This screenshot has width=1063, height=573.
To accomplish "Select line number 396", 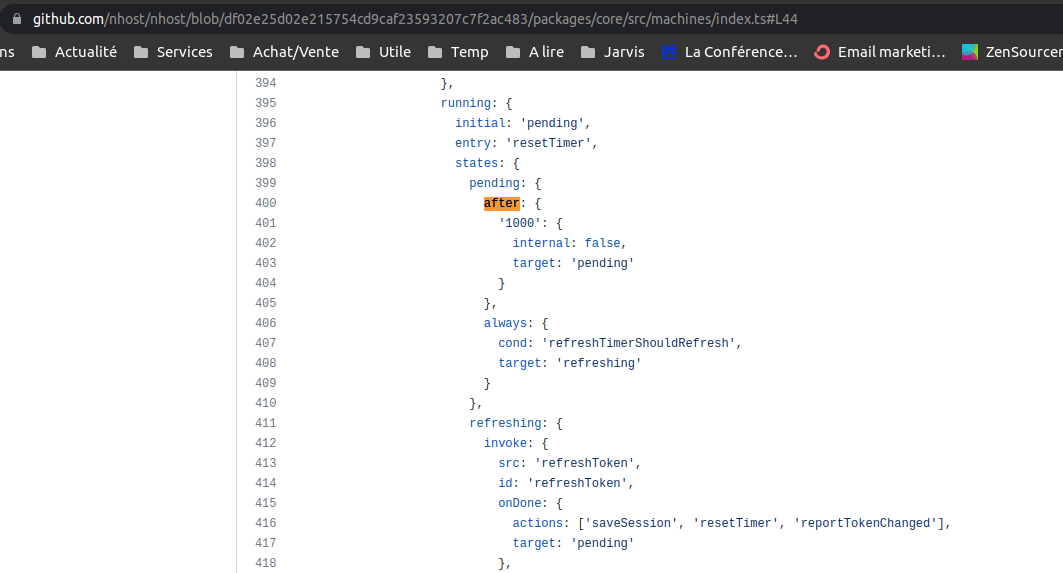I will (266, 123).
